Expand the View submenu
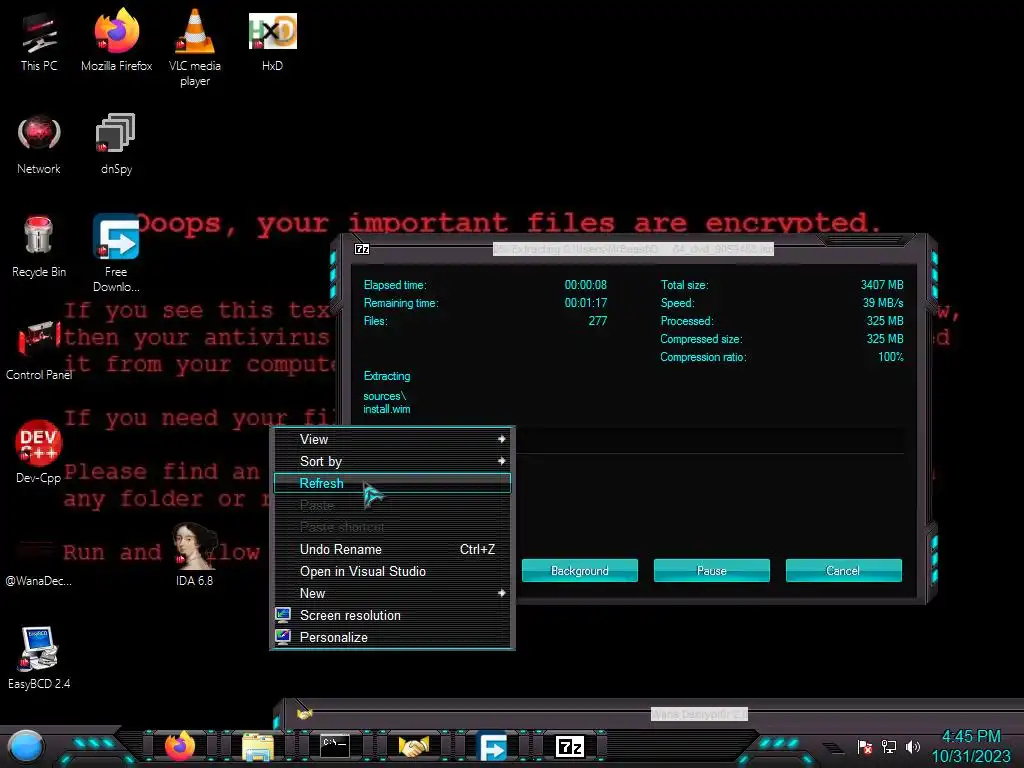The image size is (1024, 768). point(392,440)
